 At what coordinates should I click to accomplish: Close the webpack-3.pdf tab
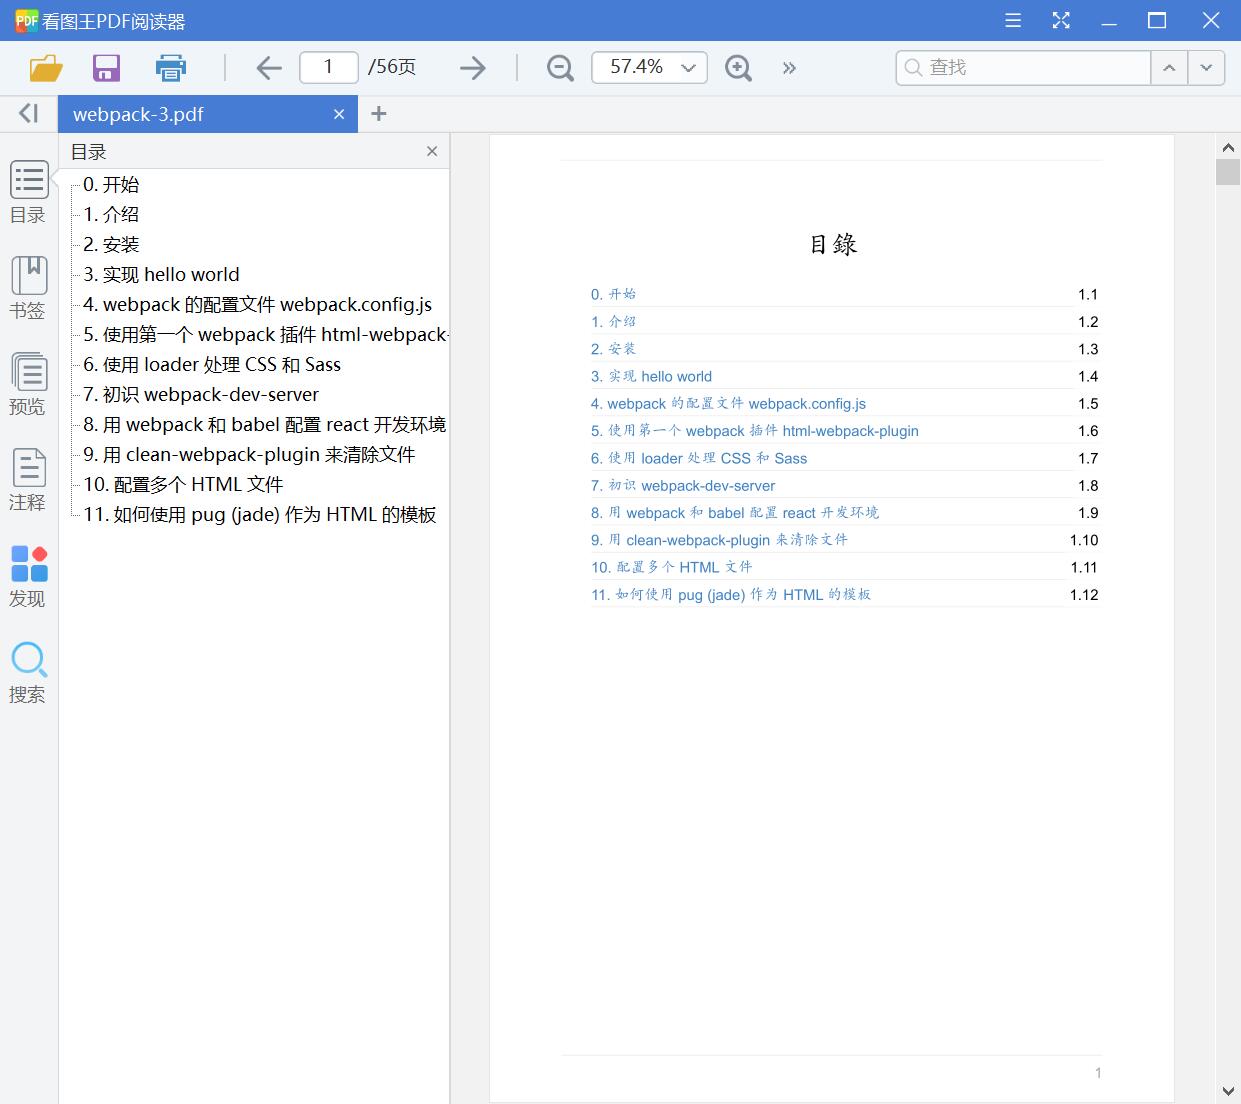(339, 114)
